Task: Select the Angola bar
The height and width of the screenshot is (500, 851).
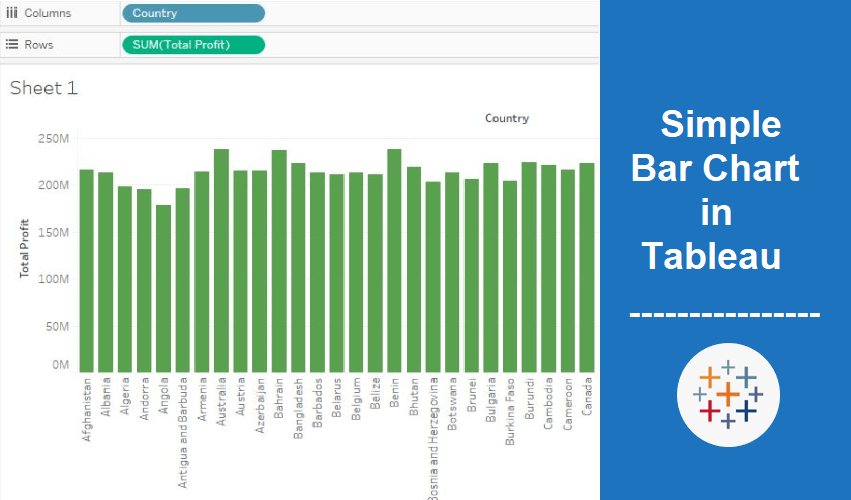Action: (163, 289)
